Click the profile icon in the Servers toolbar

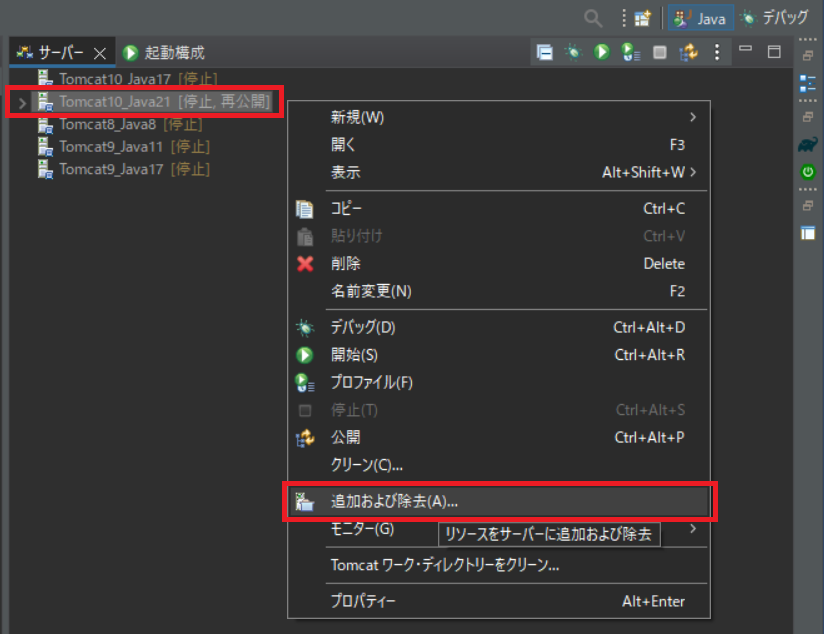pyautogui.click(x=630, y=52)
